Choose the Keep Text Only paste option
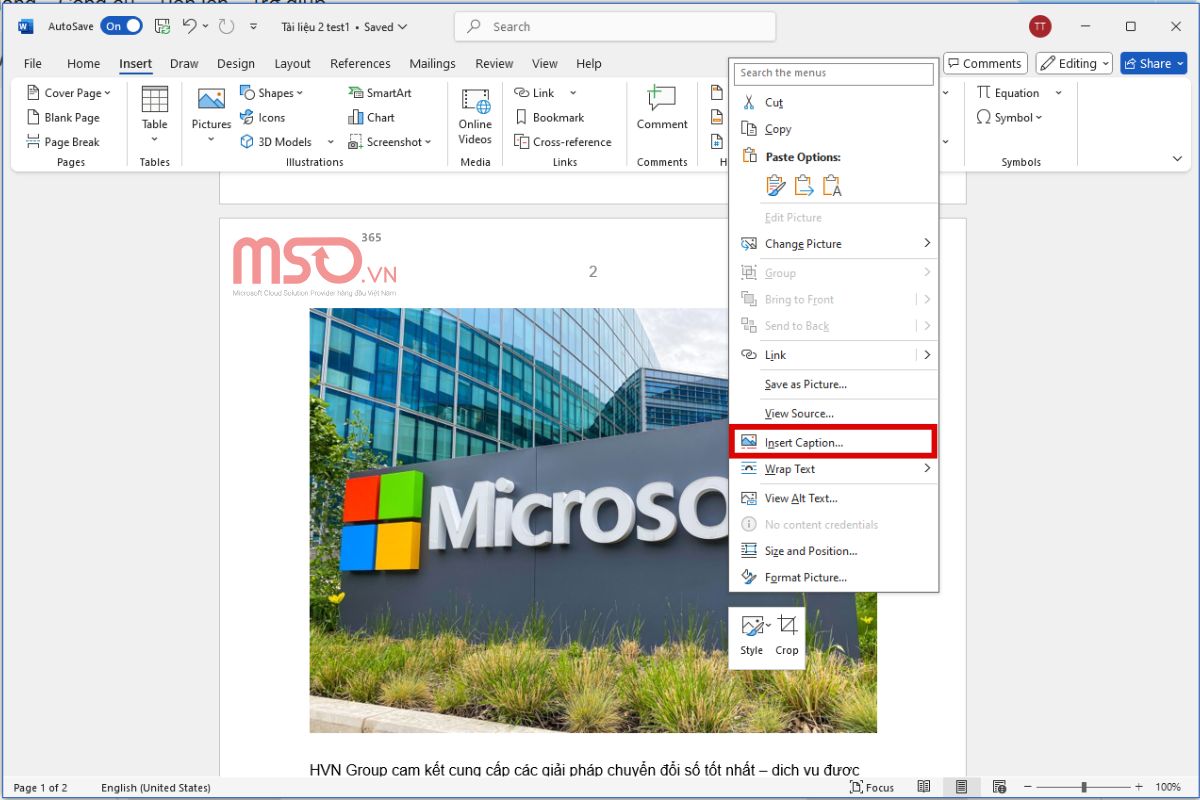Screen dimensions: 1200x800 coord(832,186)
